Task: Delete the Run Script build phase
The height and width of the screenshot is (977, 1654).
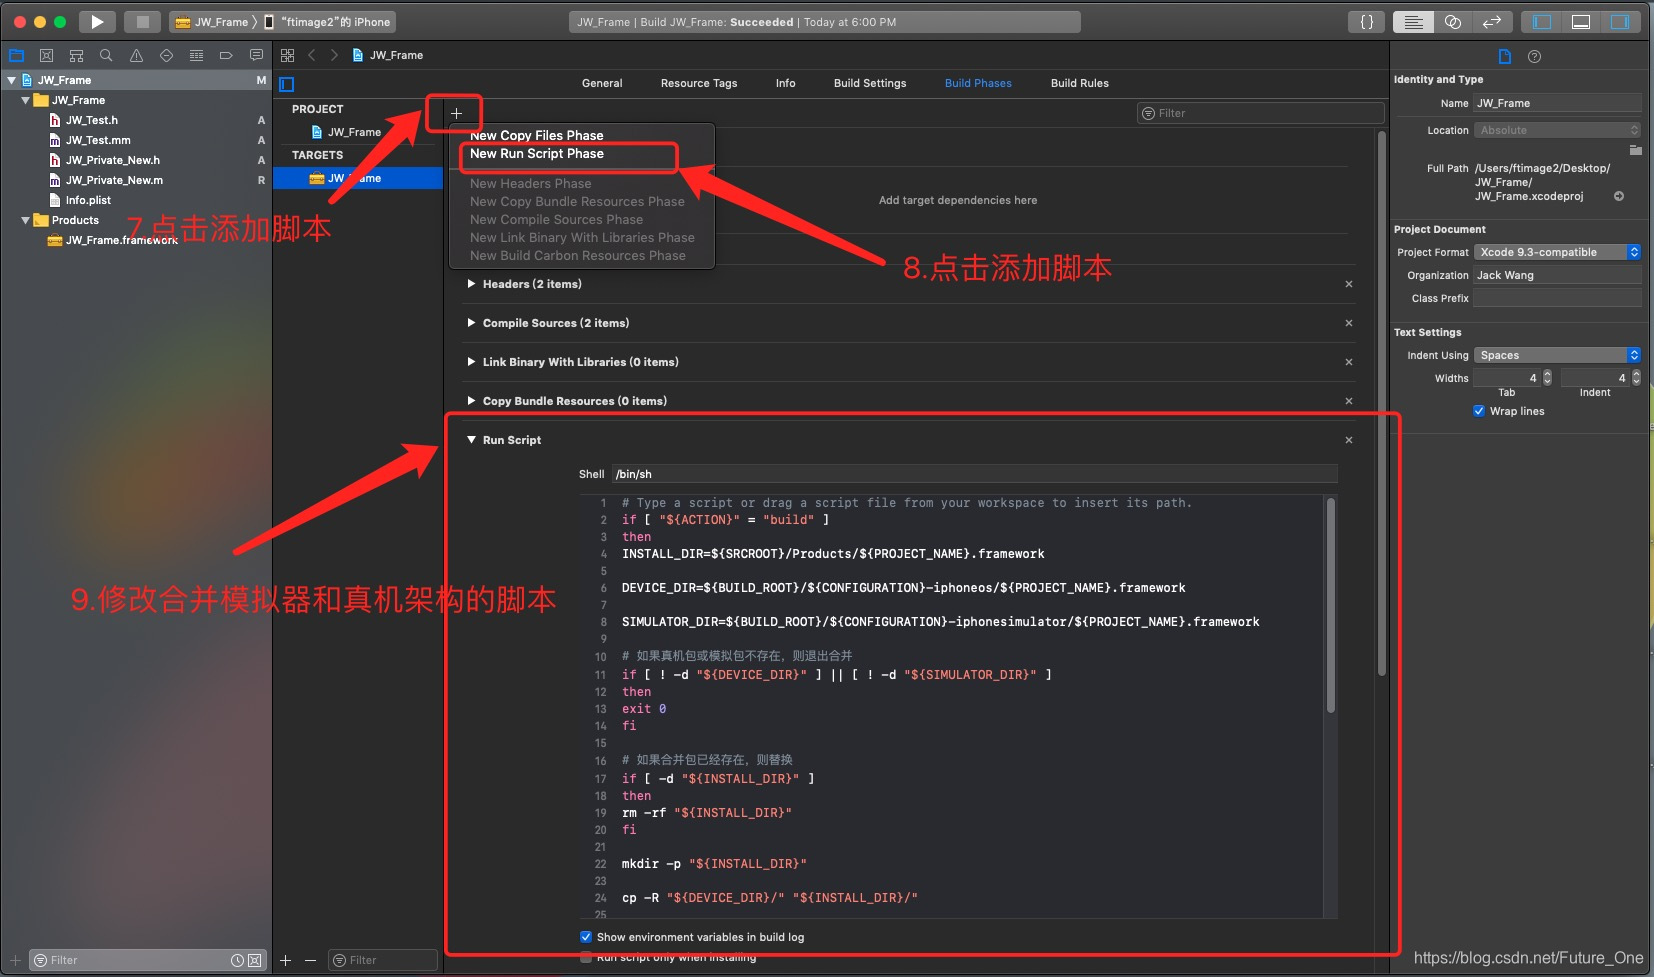Action: tap(1349, 440)
